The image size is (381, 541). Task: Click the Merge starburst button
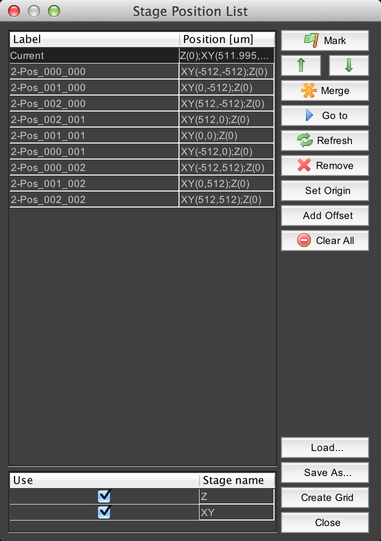tap(325, 90)
